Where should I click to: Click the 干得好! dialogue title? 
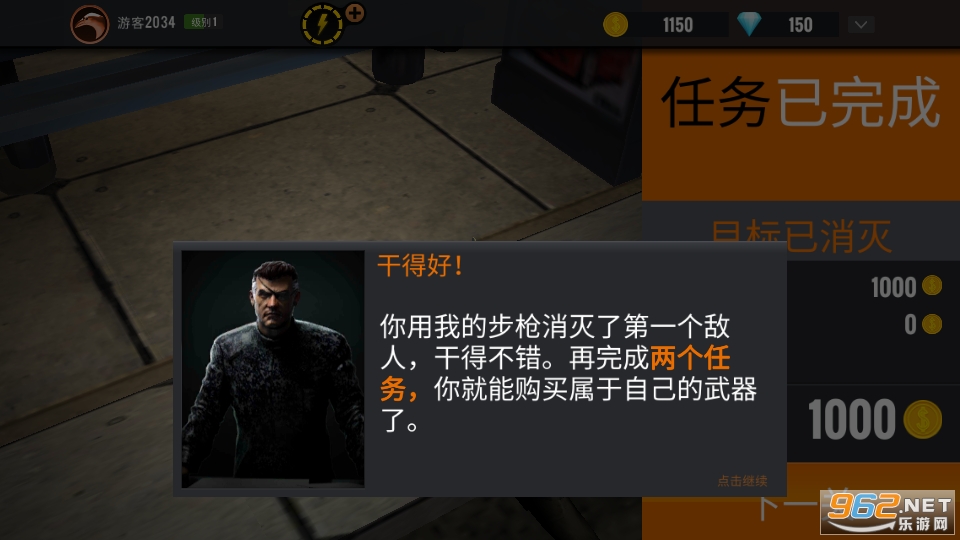420,266
